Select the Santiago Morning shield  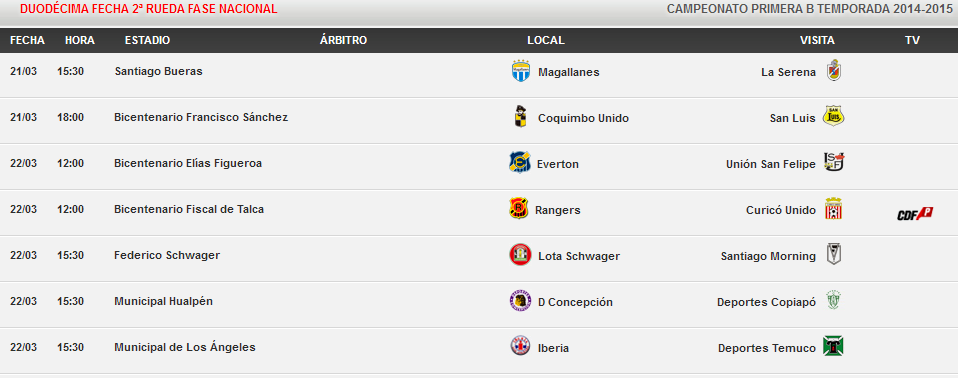coord(833,254)
